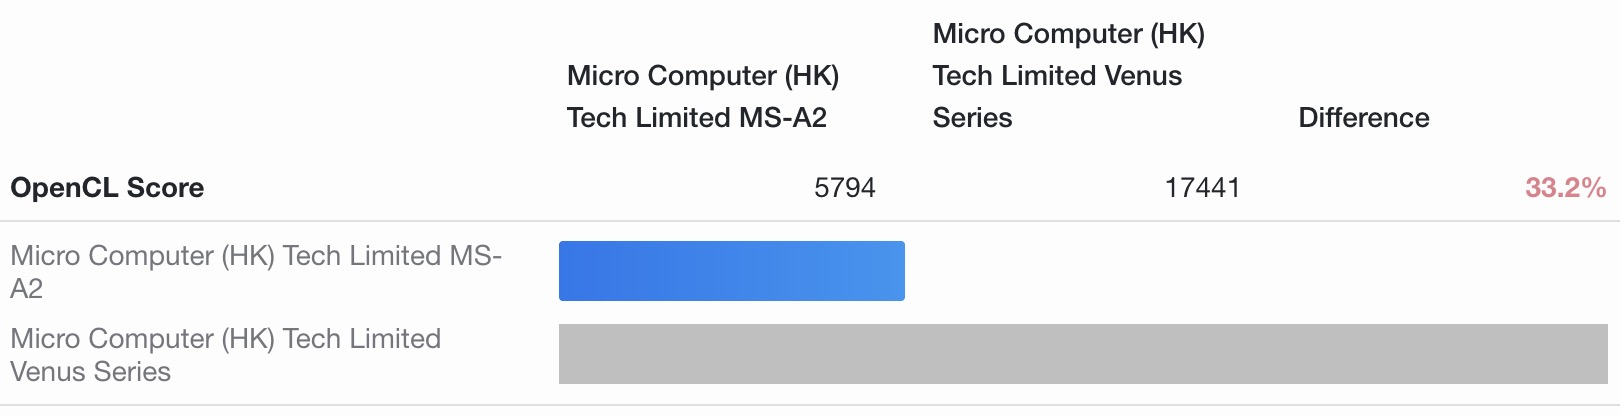Click the divider line below OpenCL Score row

pyautogui.click(x=810, y=221)
